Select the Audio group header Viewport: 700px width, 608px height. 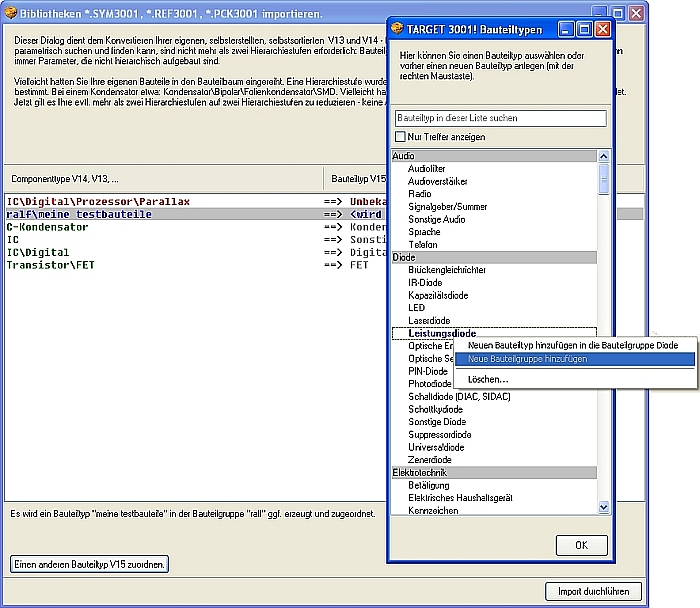[x=493, y=156]
